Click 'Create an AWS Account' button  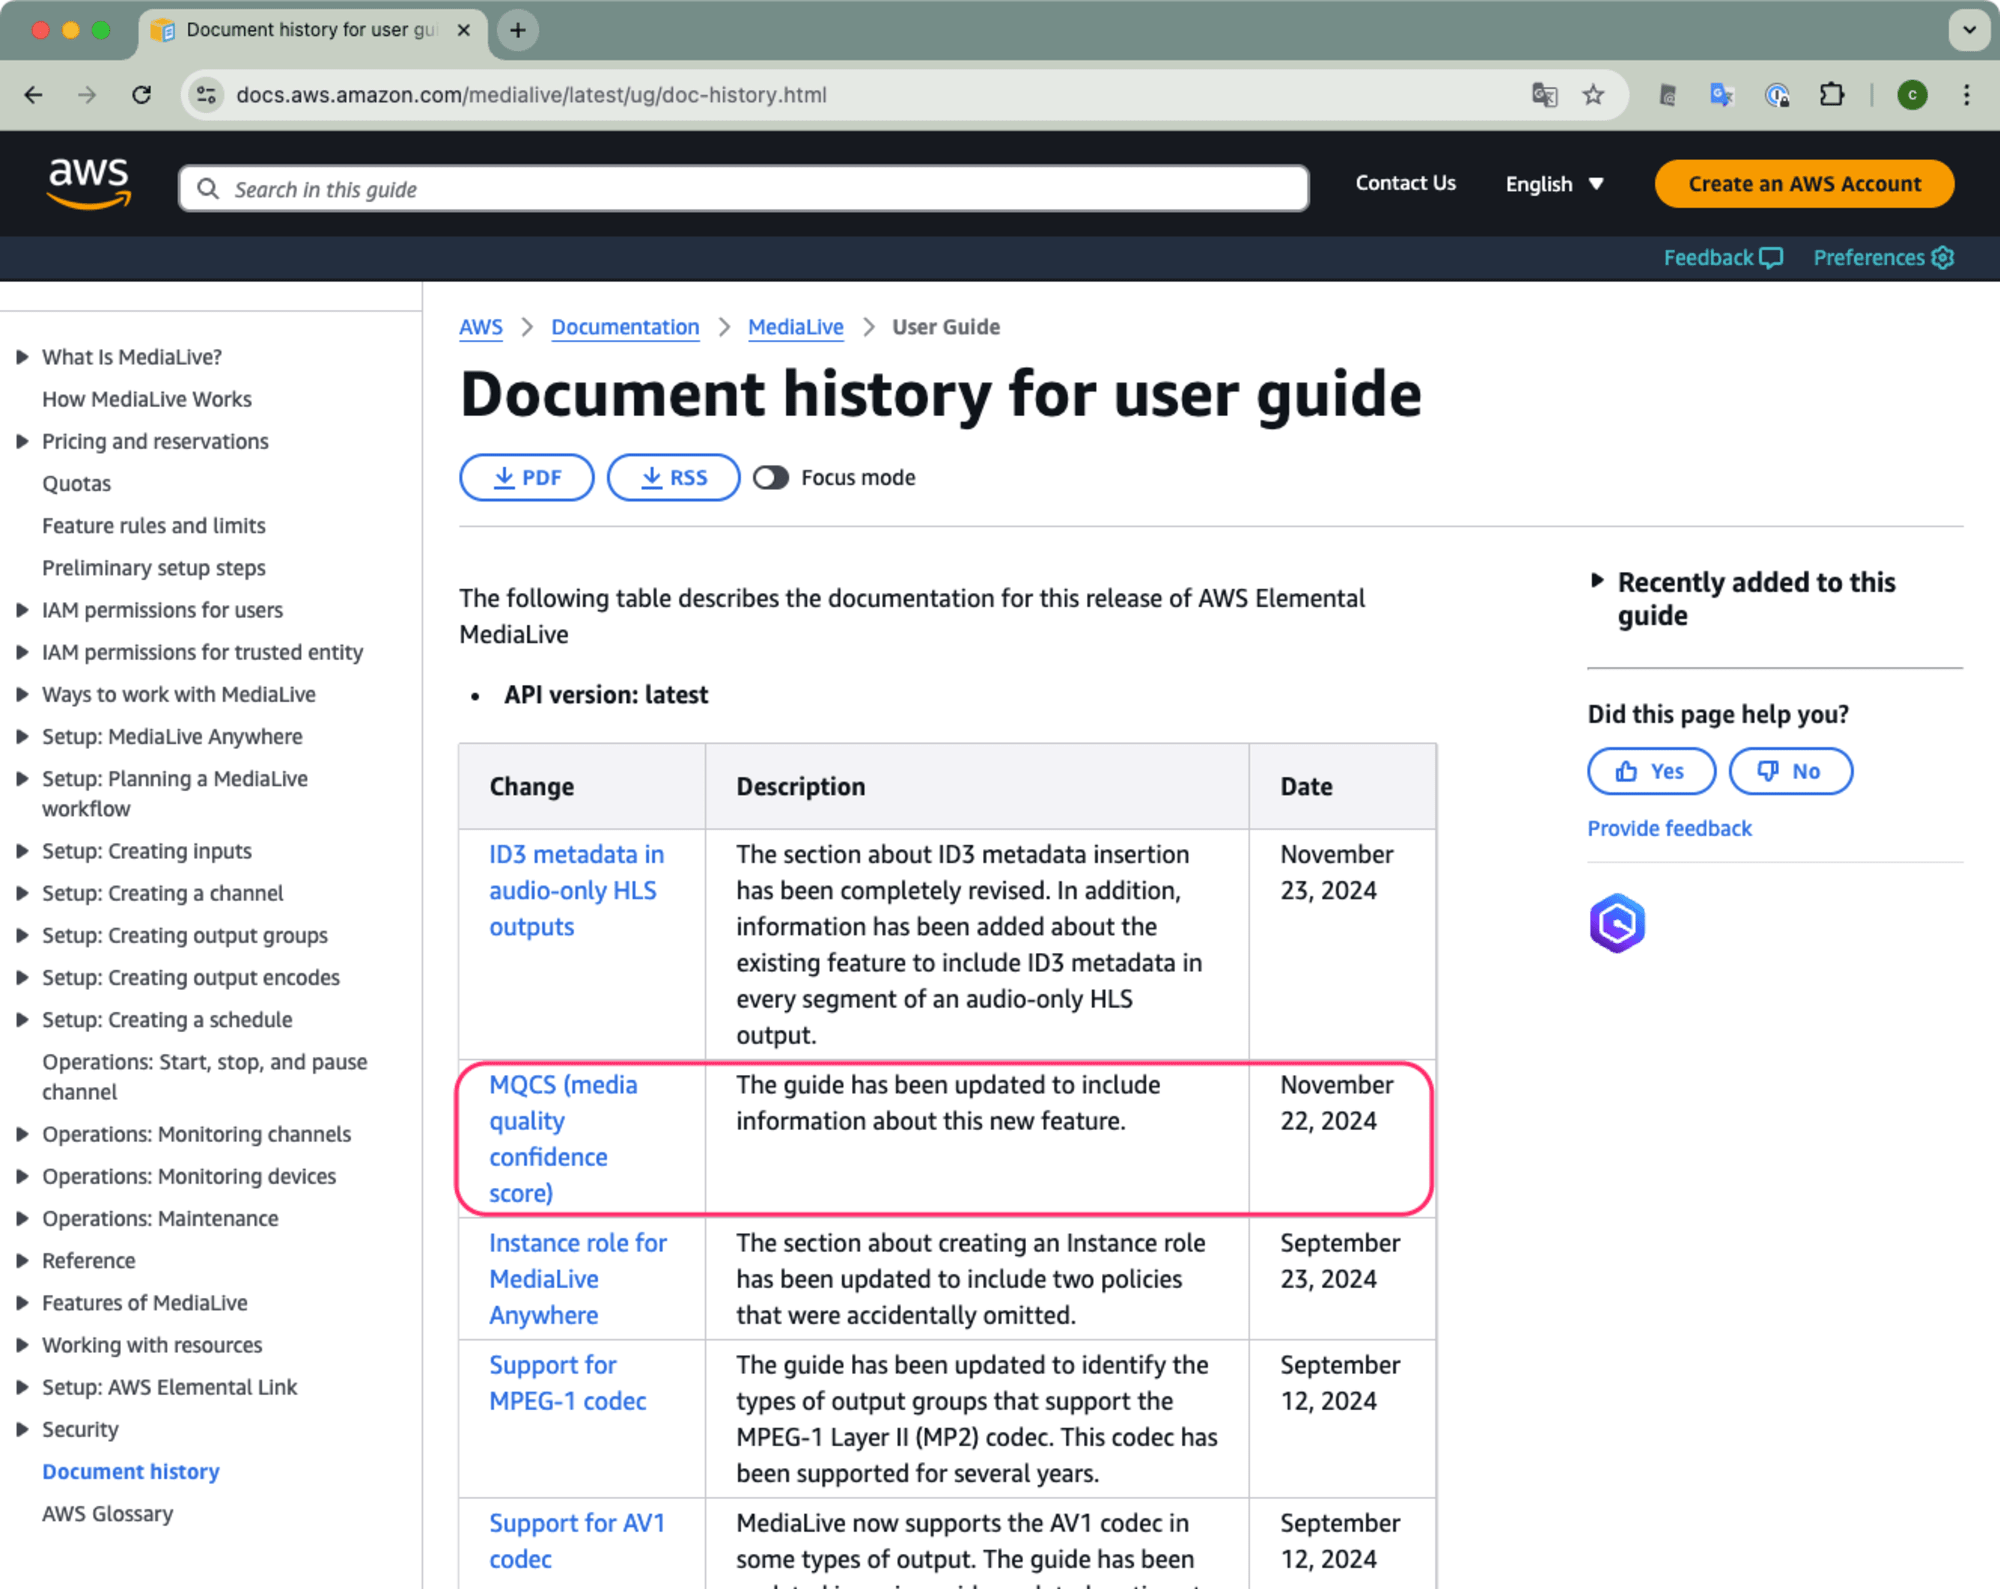(1804, 184)
